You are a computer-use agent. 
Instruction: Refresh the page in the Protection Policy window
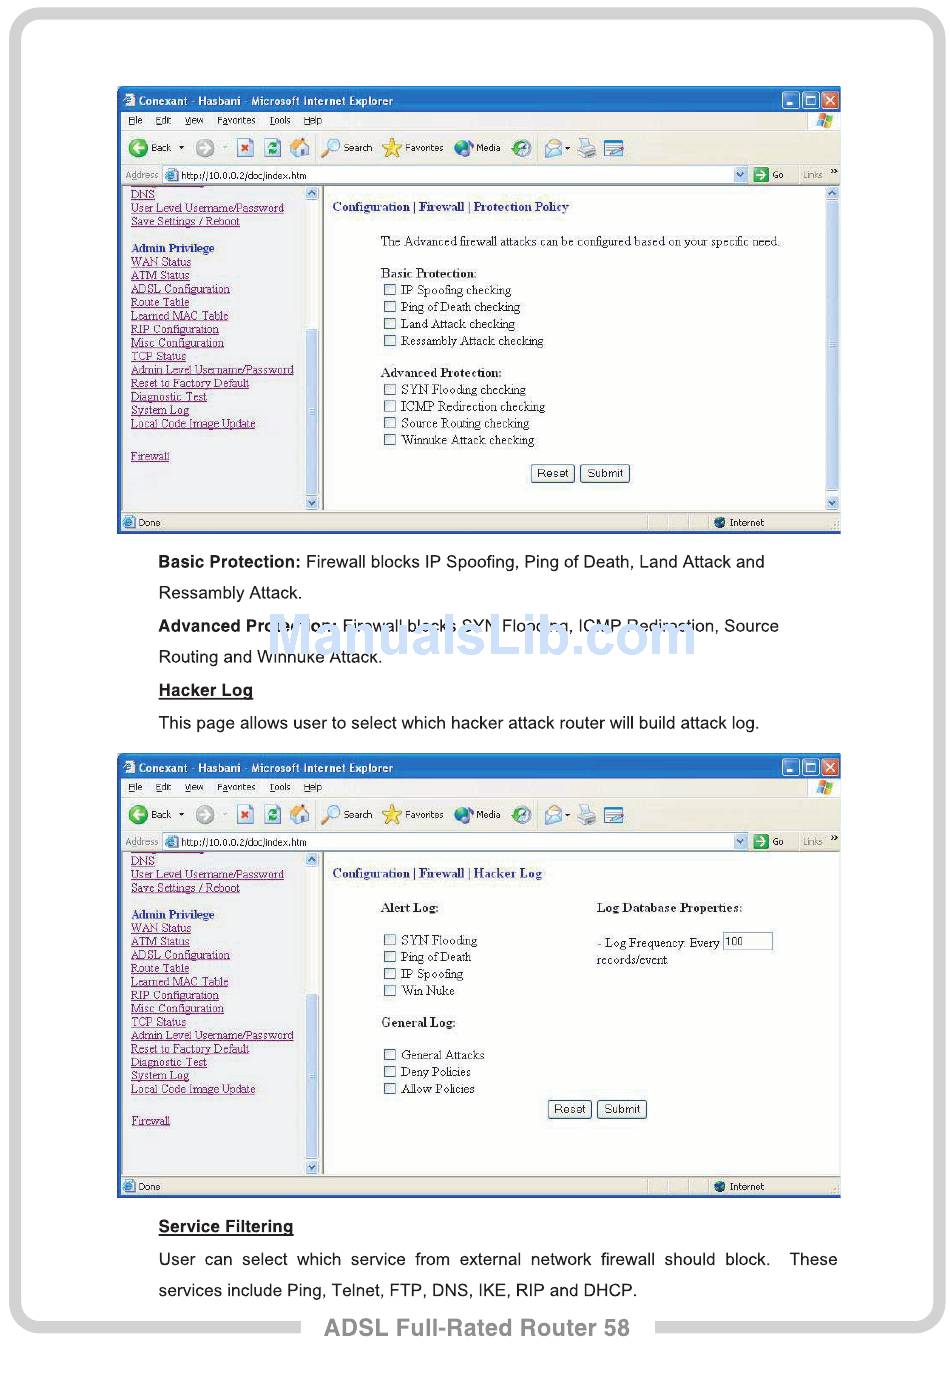tap(272, 148)
